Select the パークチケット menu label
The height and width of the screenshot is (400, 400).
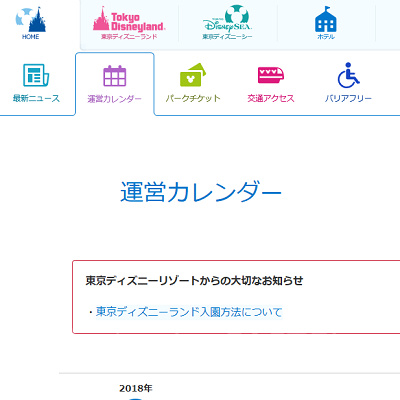[x=193, y=98]
